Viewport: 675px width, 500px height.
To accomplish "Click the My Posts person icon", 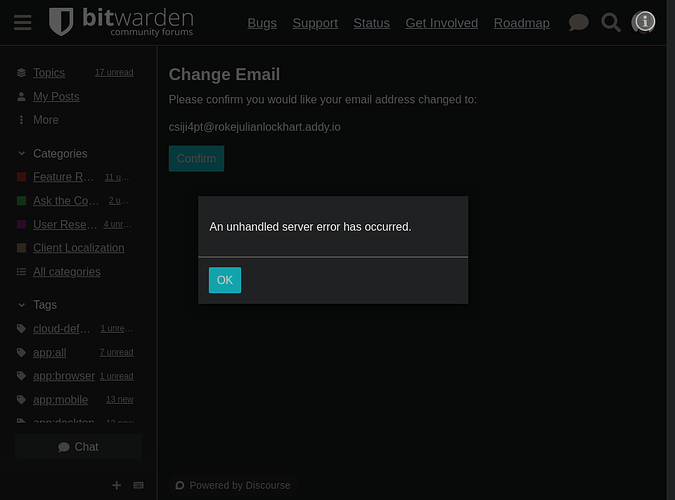I will pos(21,96).
